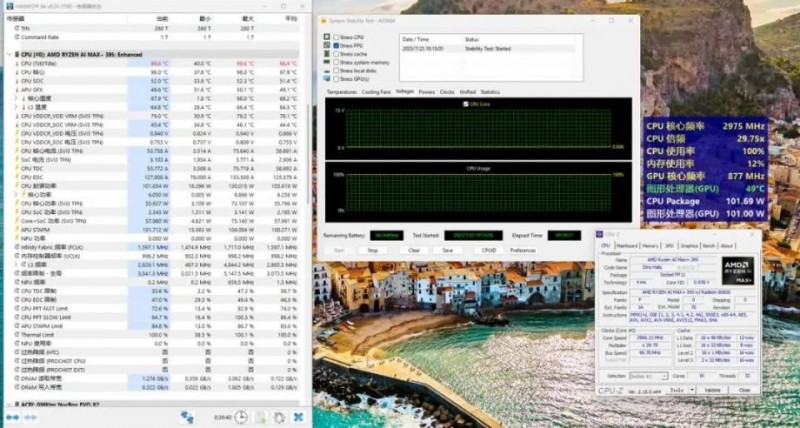Click the disk icon beside Stress local disks
800x428 pixels.
[327, 70]
